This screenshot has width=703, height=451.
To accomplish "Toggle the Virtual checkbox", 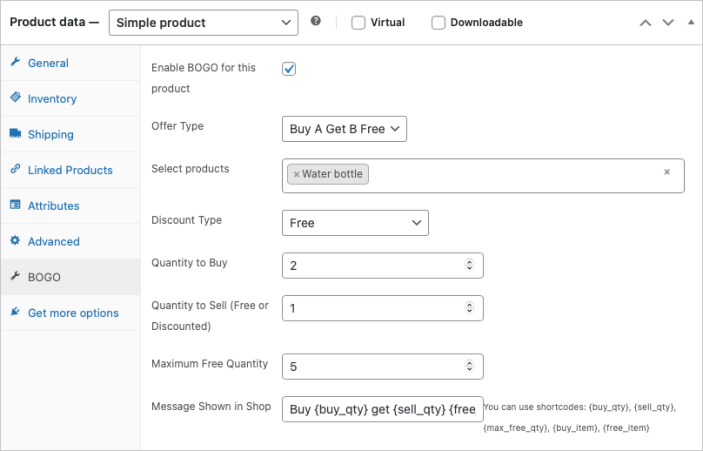I will [x=359, y=23].
